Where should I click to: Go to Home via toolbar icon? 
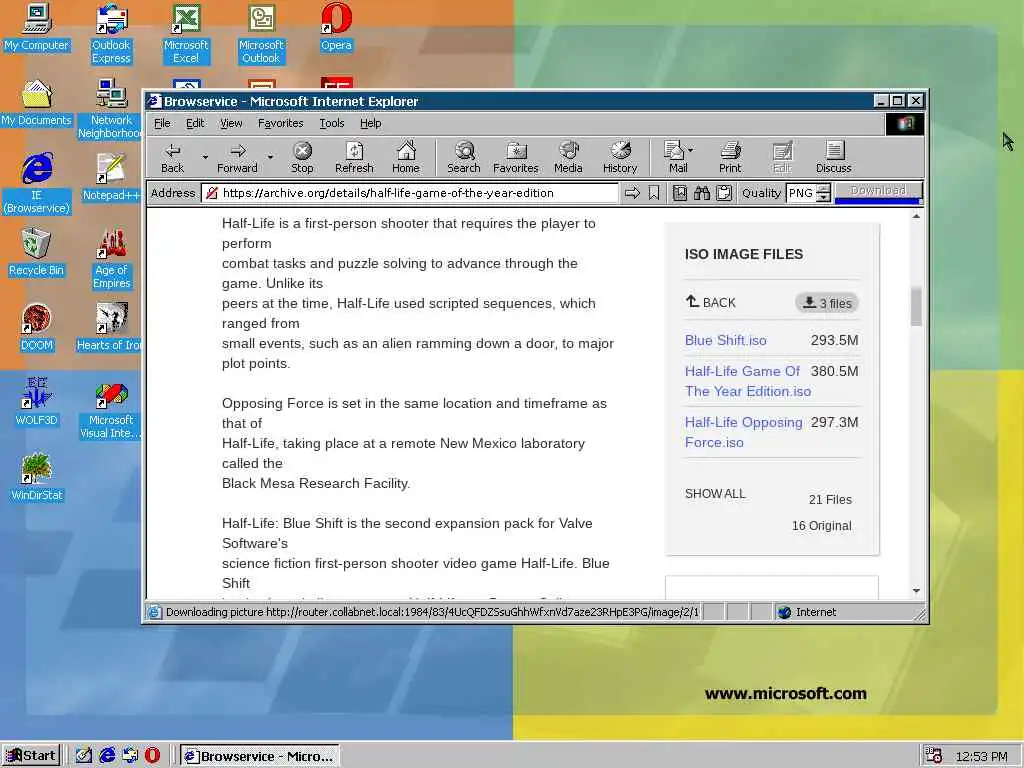(406, 157)
